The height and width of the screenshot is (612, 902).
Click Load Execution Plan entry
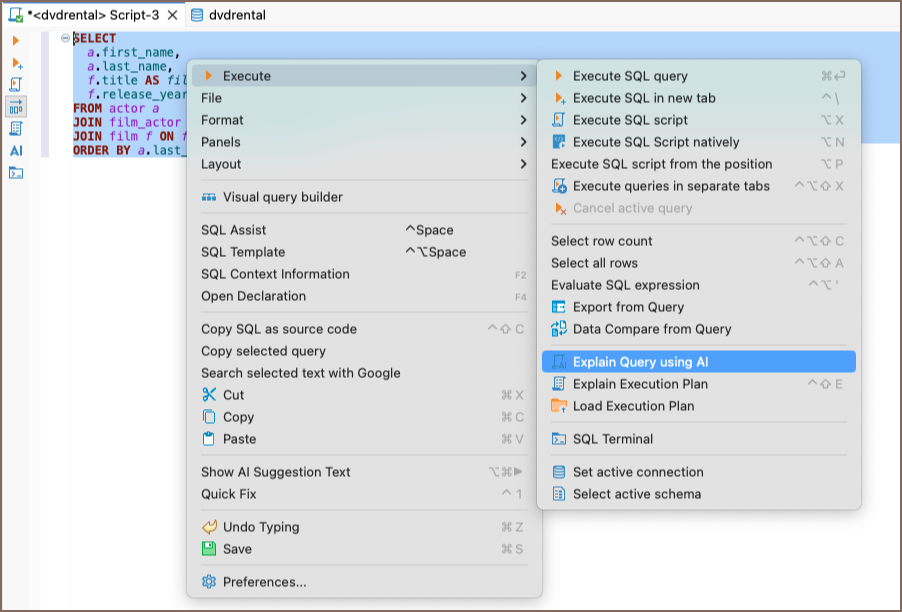[633, 406]
